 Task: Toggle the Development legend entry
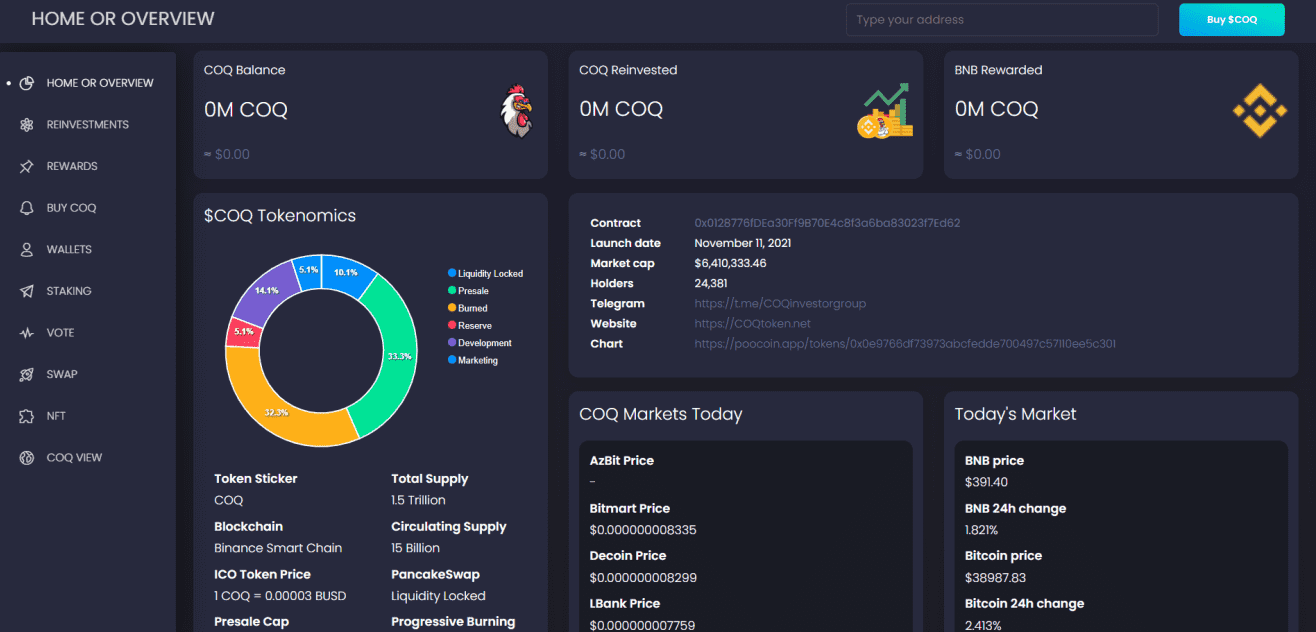480,343
